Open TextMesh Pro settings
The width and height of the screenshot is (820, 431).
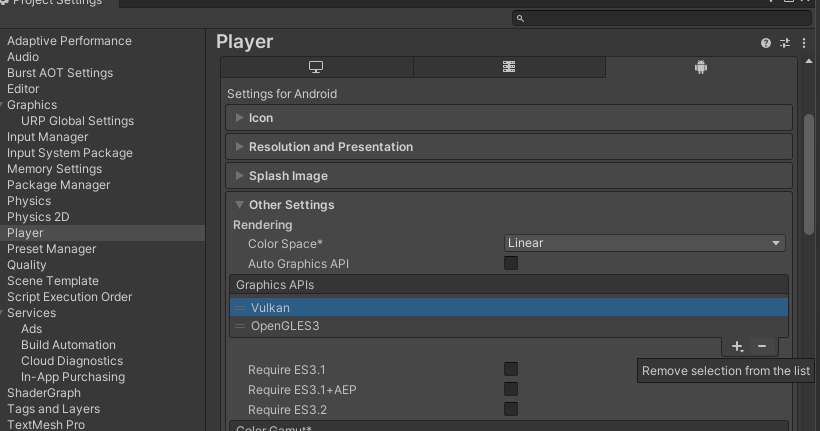coord(46,425)
